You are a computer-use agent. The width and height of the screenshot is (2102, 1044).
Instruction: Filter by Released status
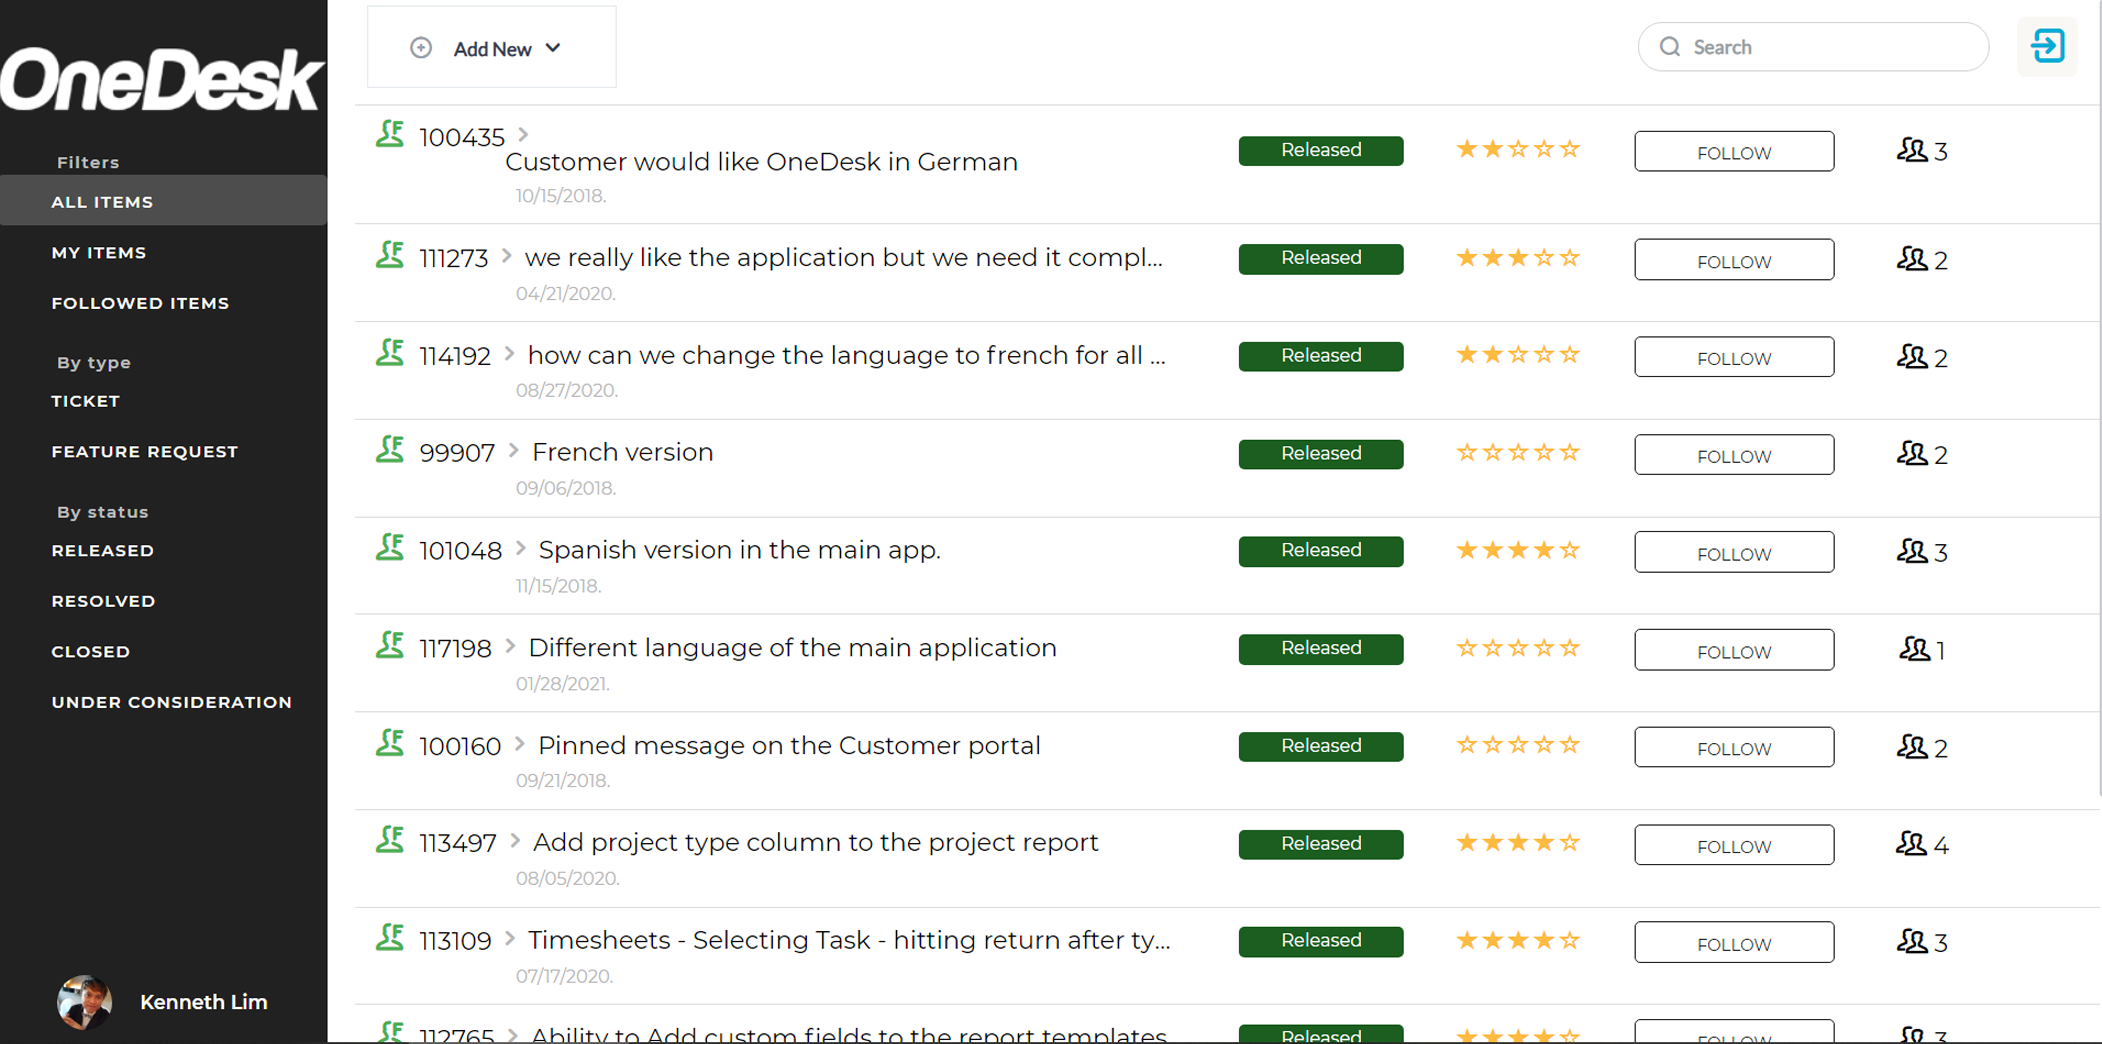click(x=103, y=551)
